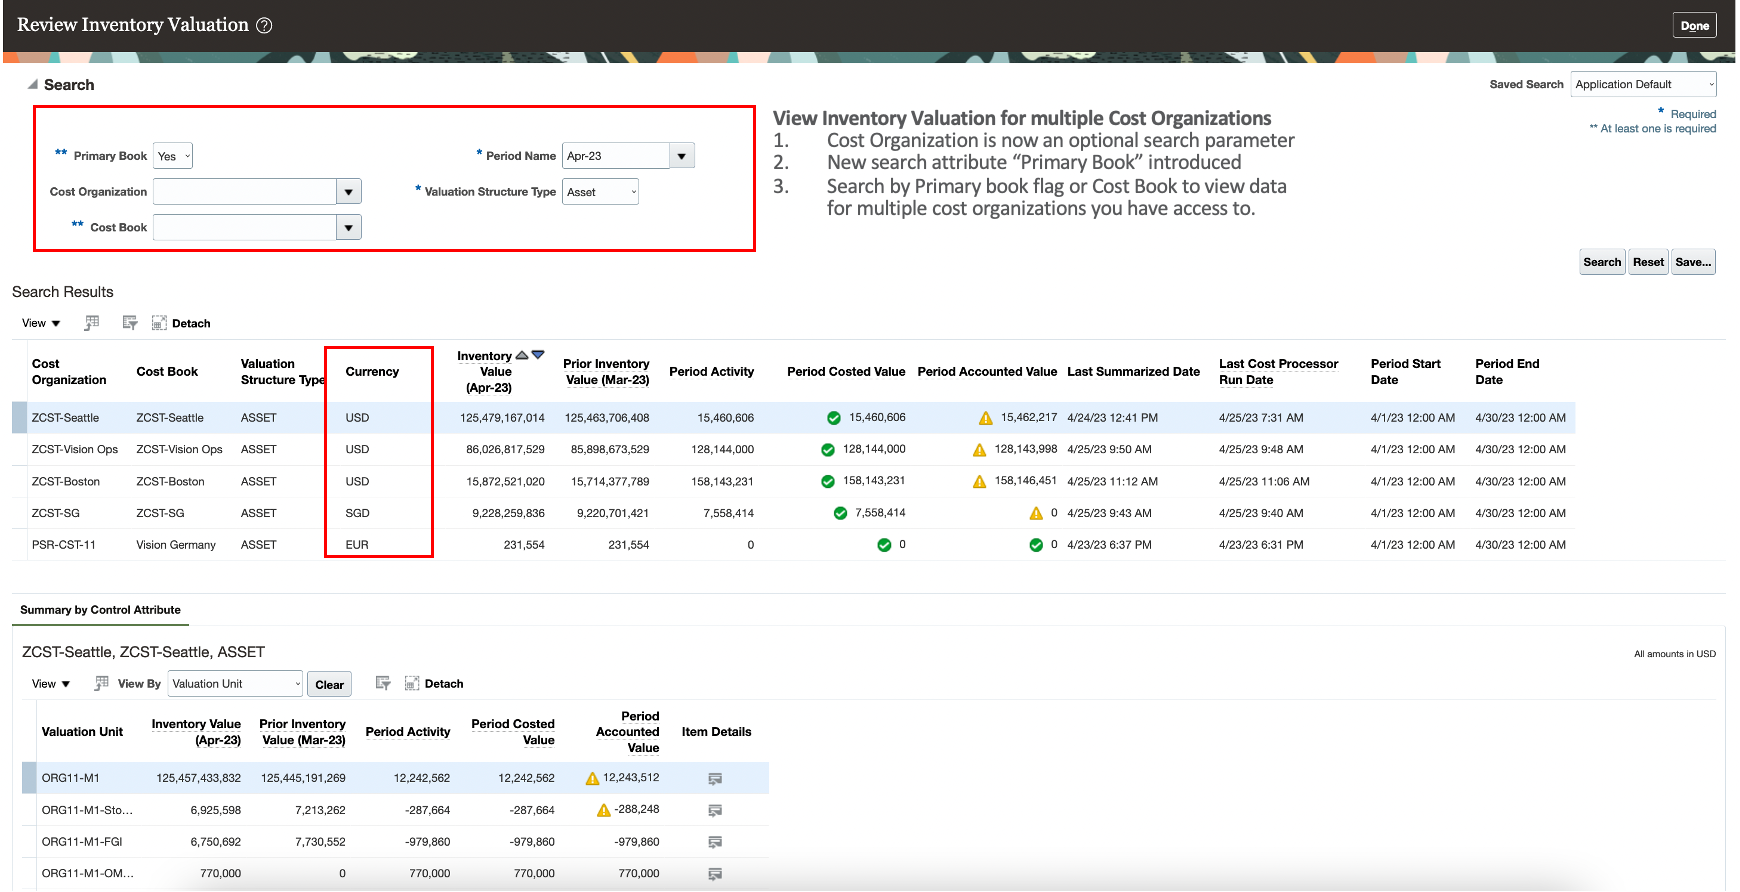1740x892 pixels.
Task: Open the Valuation Structure Type dropdown
Action: (601, 192)
